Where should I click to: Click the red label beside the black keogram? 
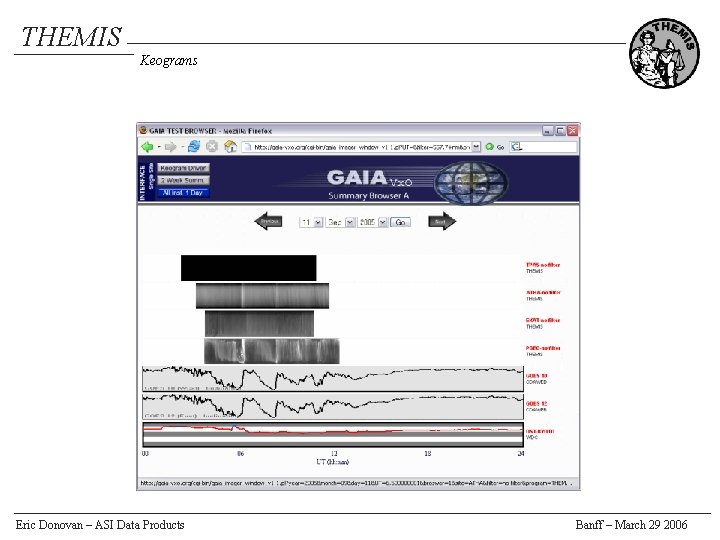click(543, 265)
